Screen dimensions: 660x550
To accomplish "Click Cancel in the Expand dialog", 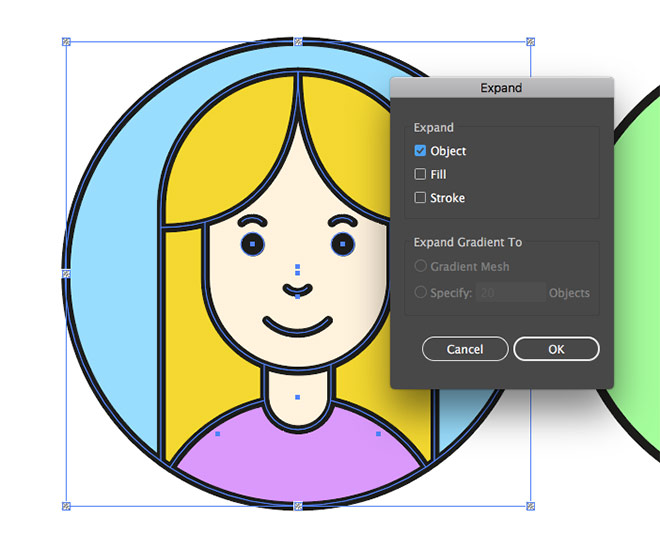I will pyautogui.click(x=465, y=349).
